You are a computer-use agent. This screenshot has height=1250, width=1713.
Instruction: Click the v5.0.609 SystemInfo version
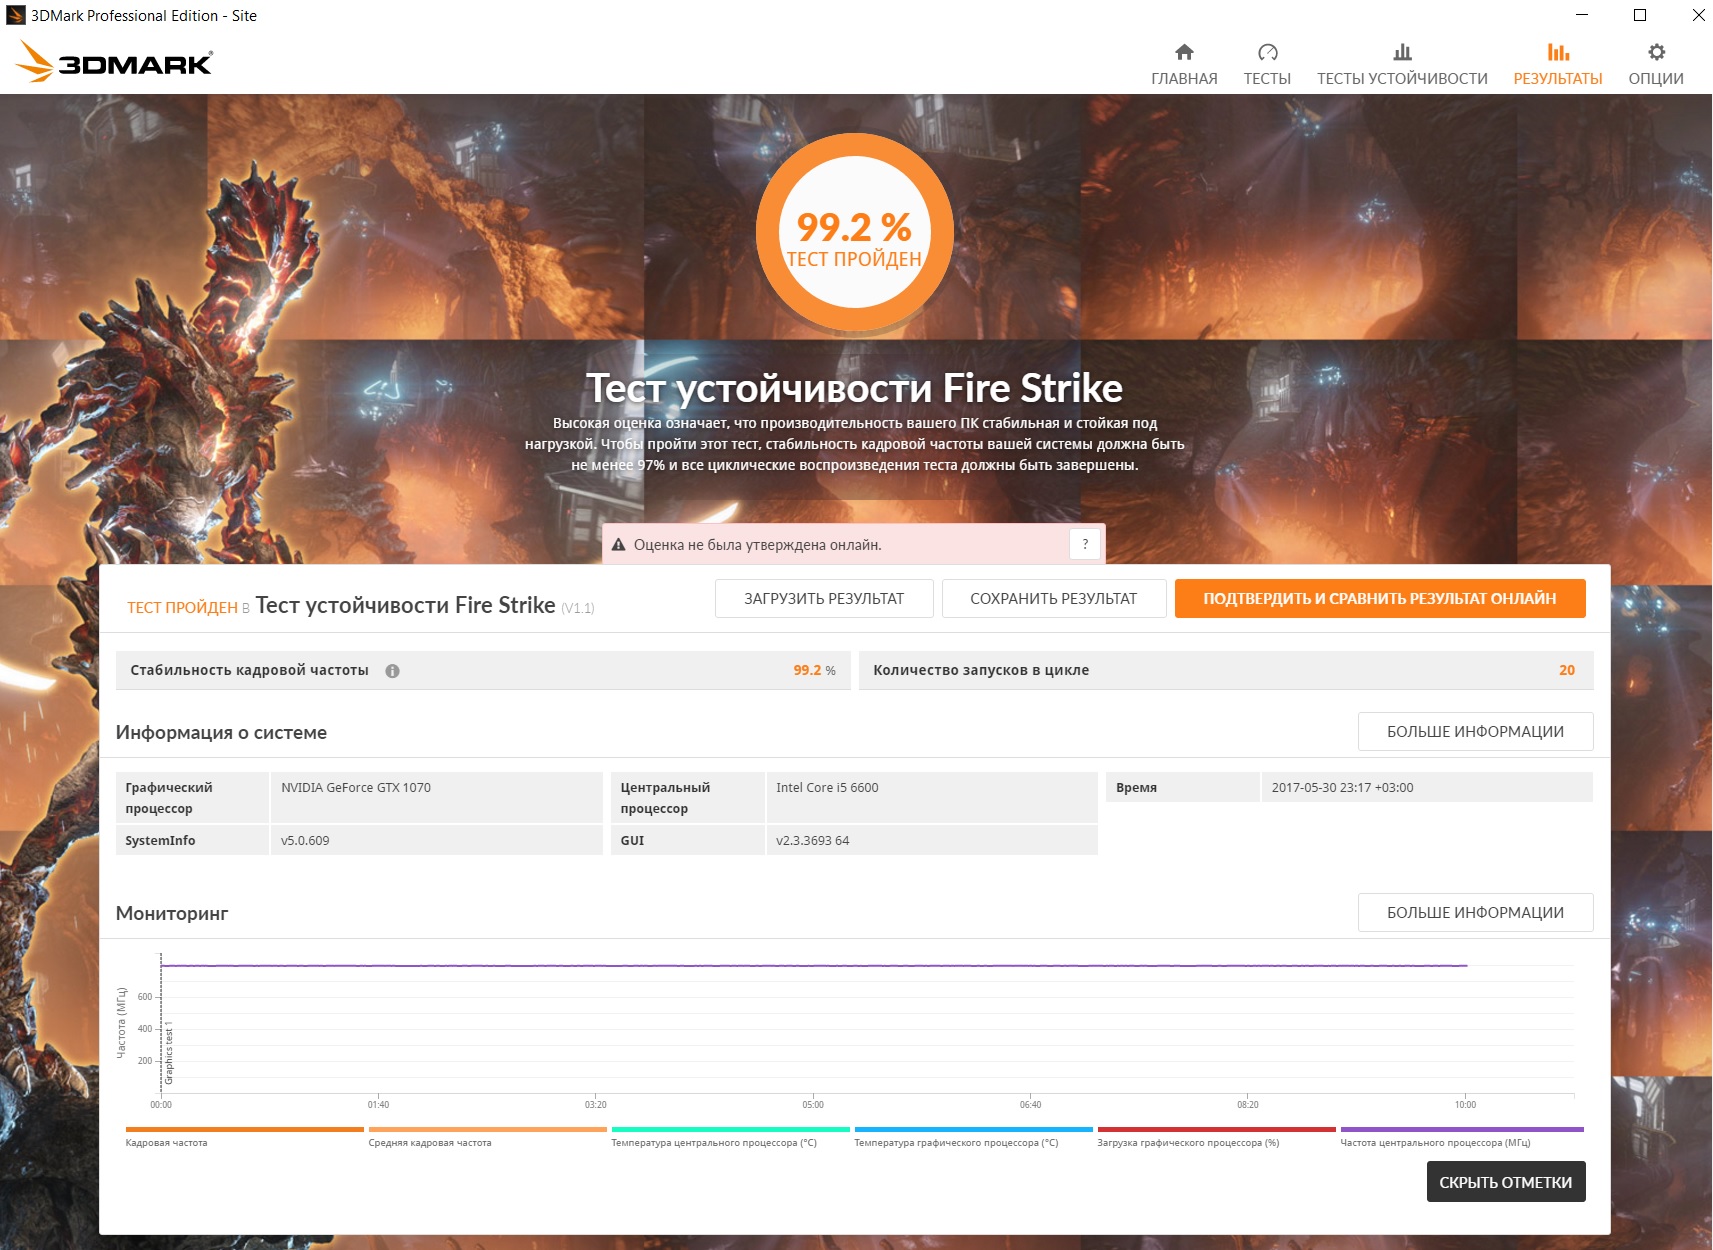click(x=305, y=841)
